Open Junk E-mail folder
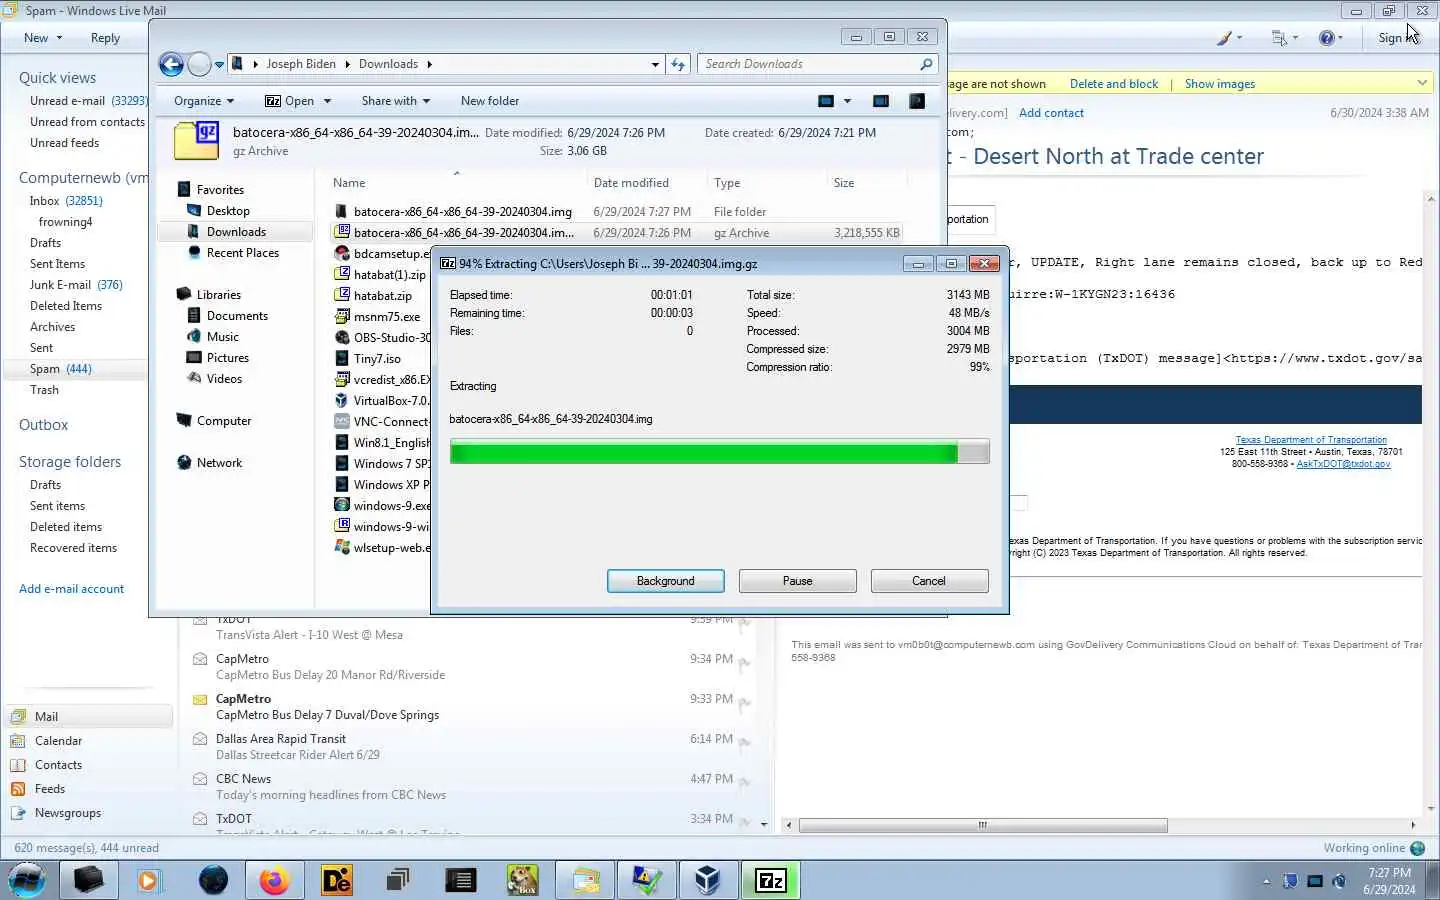 (76, 285)
